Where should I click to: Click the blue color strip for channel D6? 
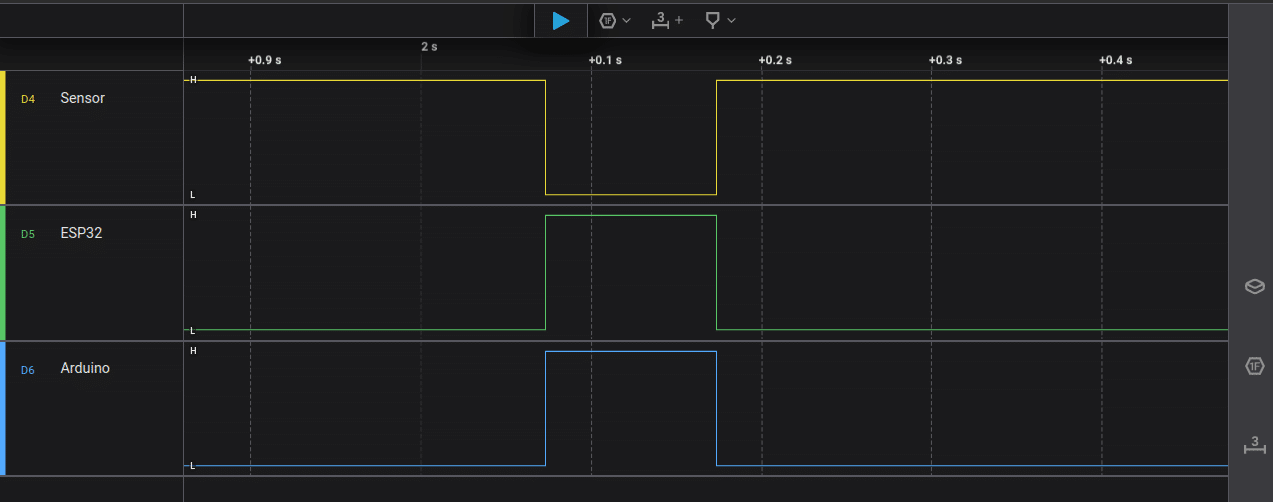(3, 408)
